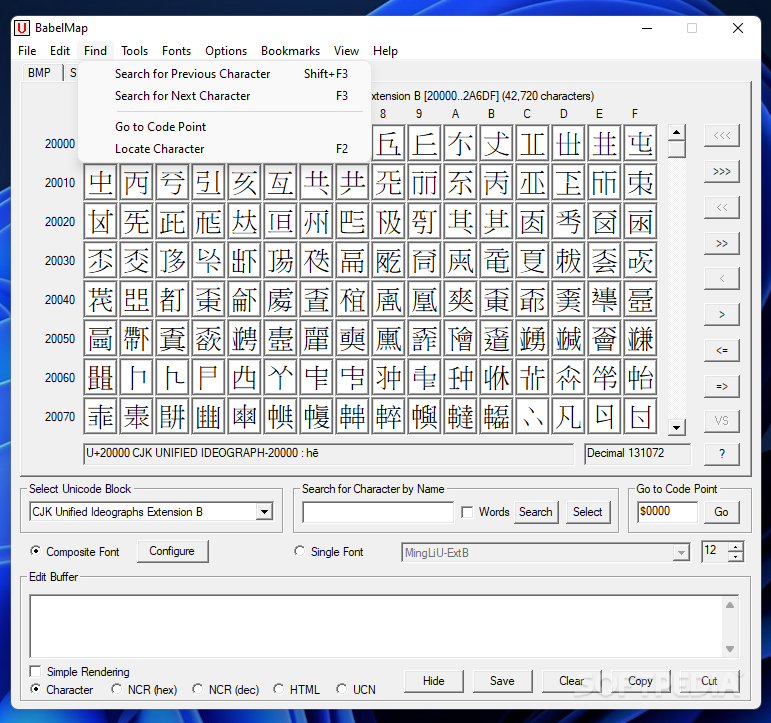771x723 pixels.
Task: Select the character at row 20000 column 9
Action: pyautogui.click(x=424, y=144)
